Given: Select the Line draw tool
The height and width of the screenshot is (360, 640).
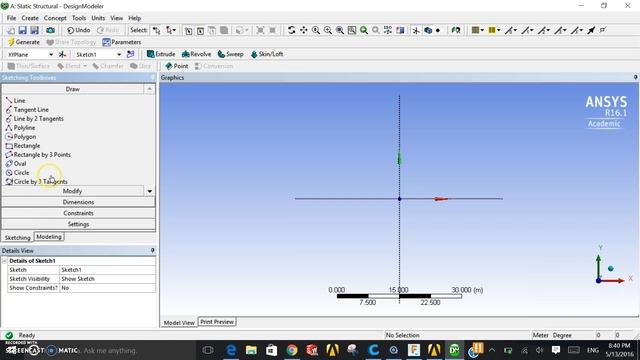Looking at the screenshot, I should tap(16, 100).
